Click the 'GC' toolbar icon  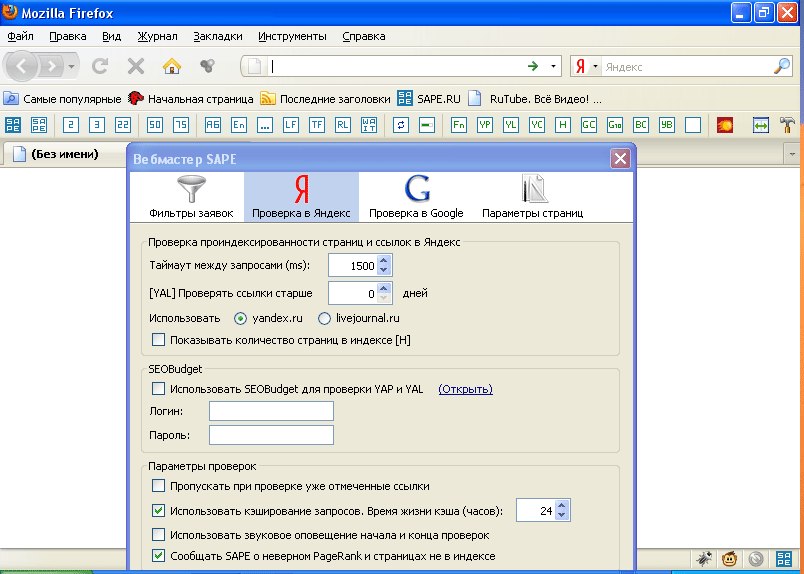tap(589, 125)
